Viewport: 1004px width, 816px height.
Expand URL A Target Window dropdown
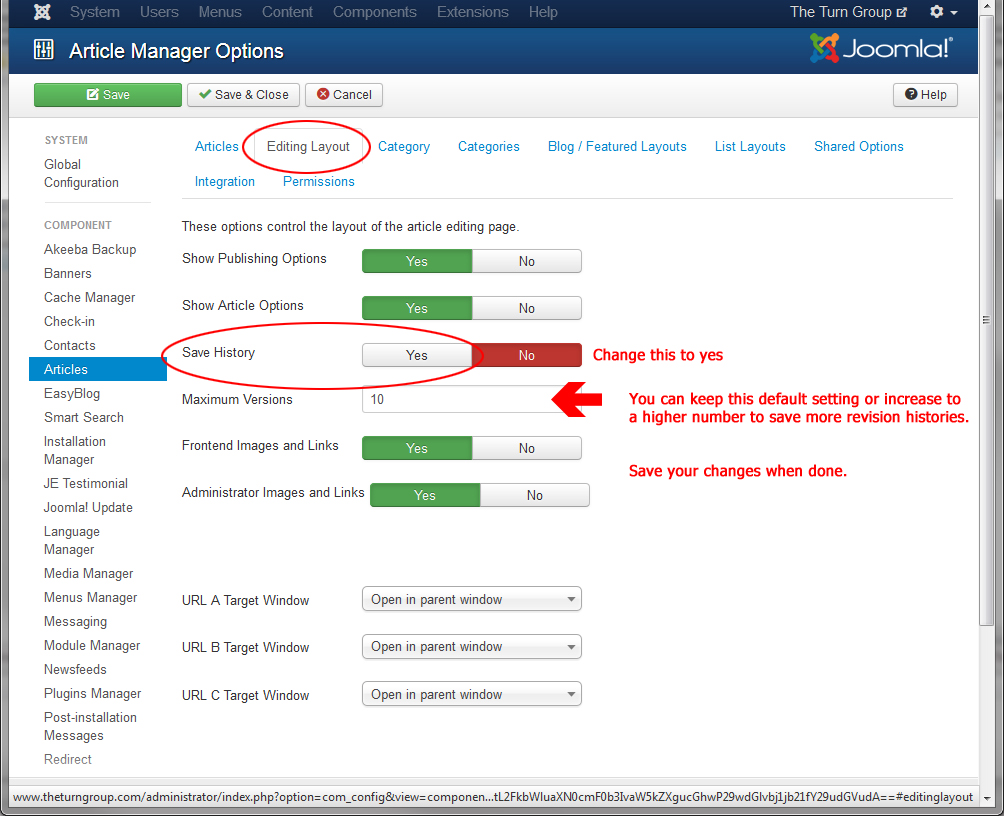click(471, 600)
